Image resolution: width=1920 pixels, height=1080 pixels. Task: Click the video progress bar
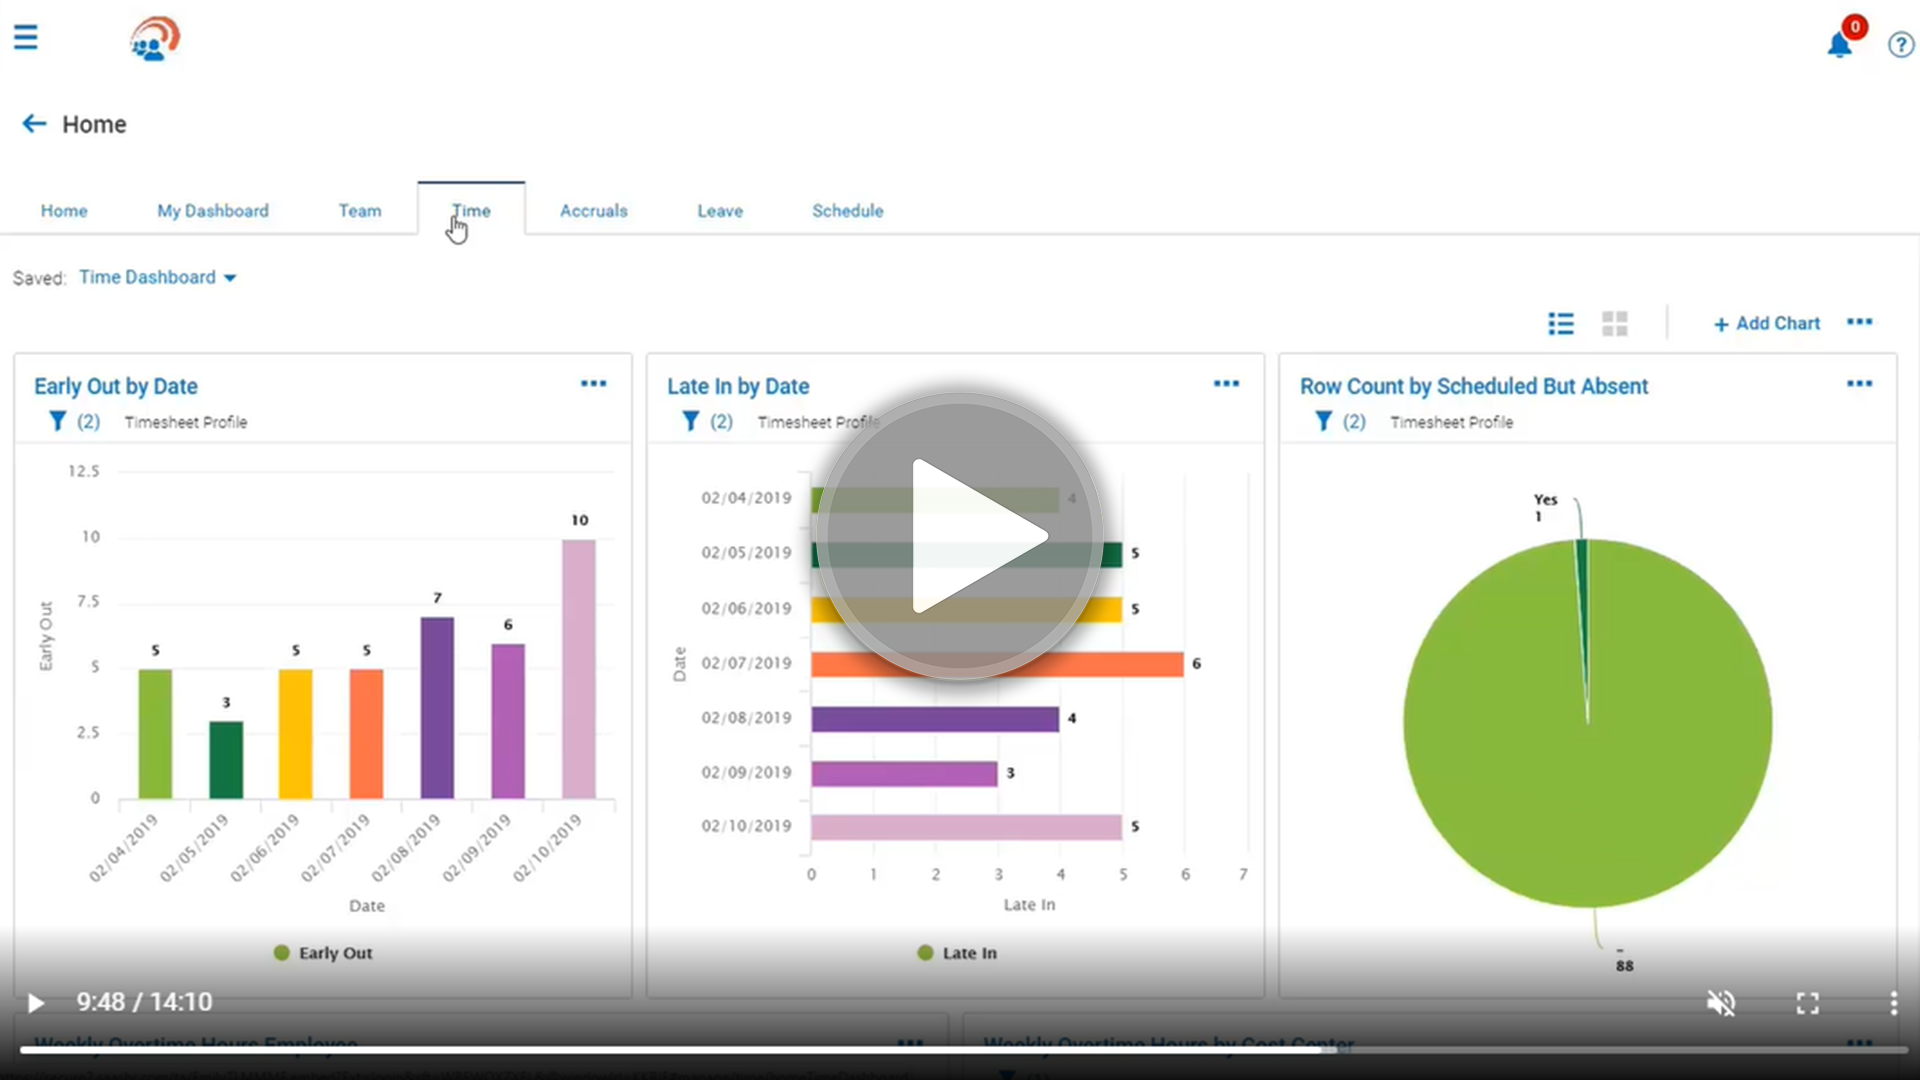click(960, 1050)
